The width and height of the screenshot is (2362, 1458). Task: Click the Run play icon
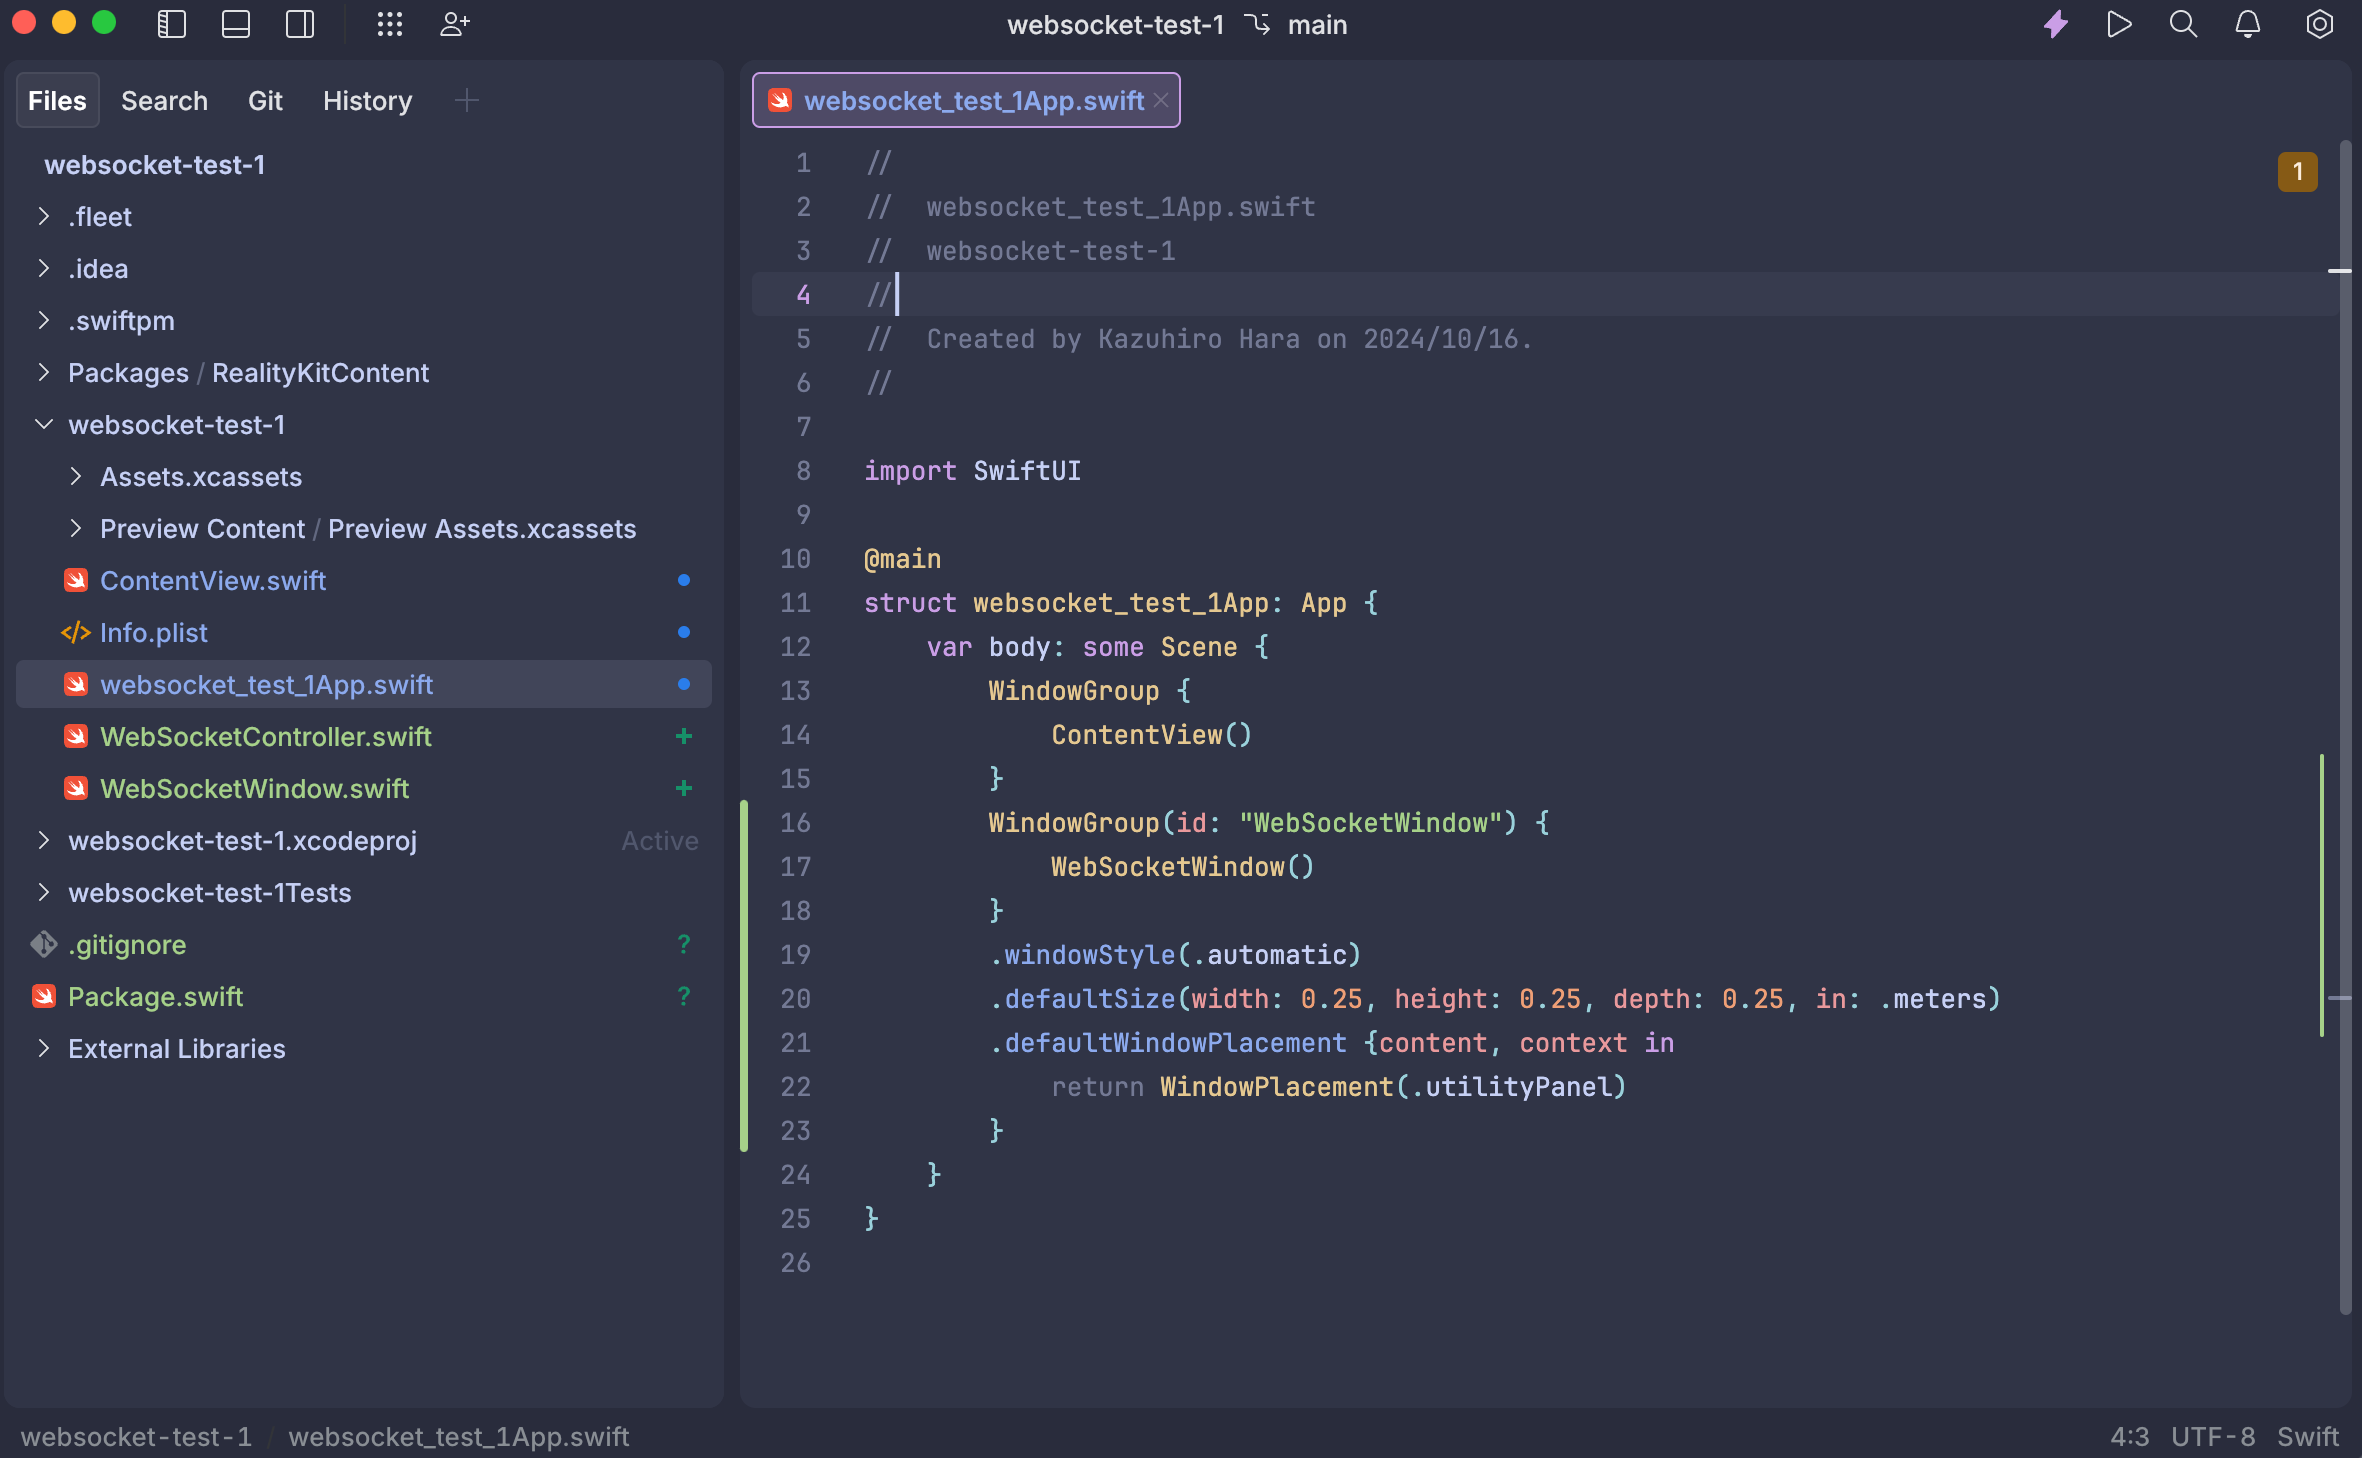tap(2119, 25)
